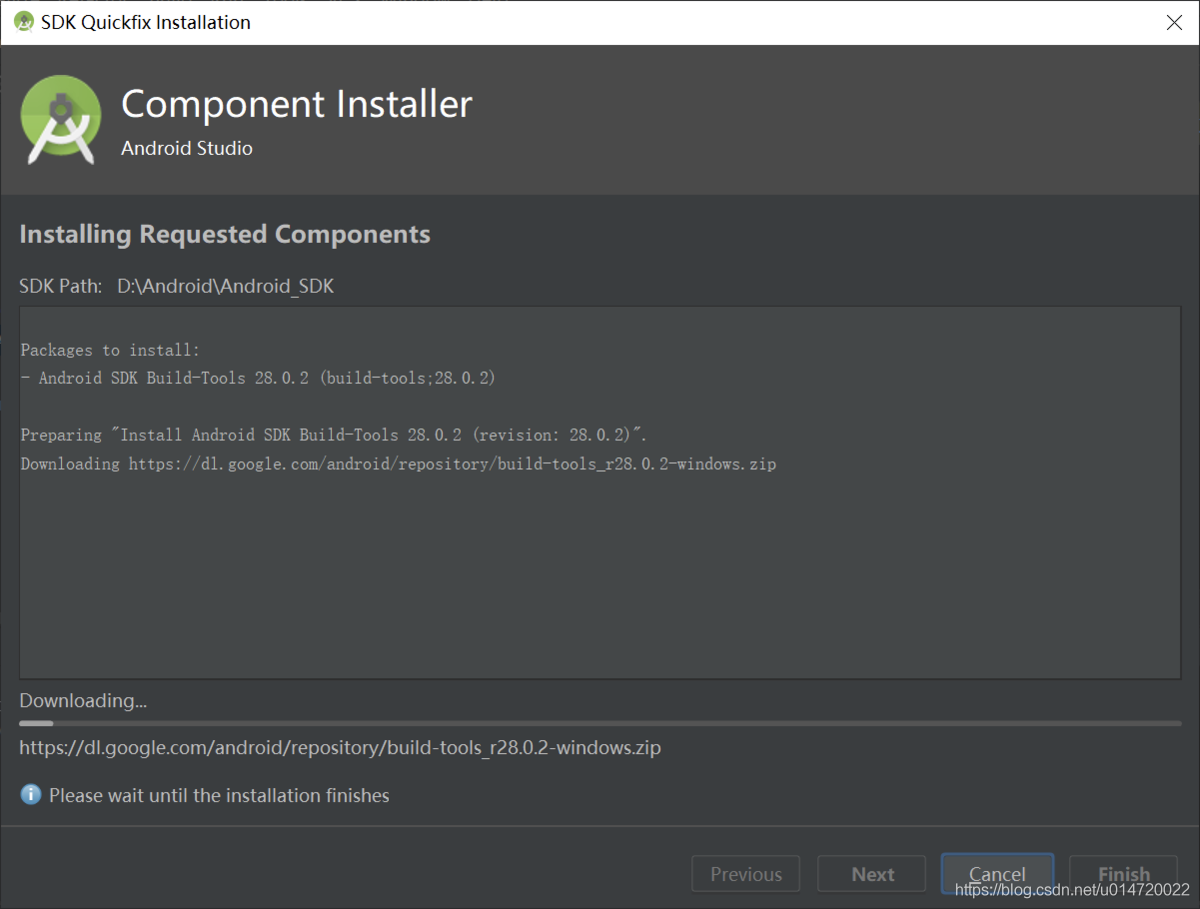Click the 'Android Studio' subtitle in header
1200x909 pixels.
[x=187, y=148]
